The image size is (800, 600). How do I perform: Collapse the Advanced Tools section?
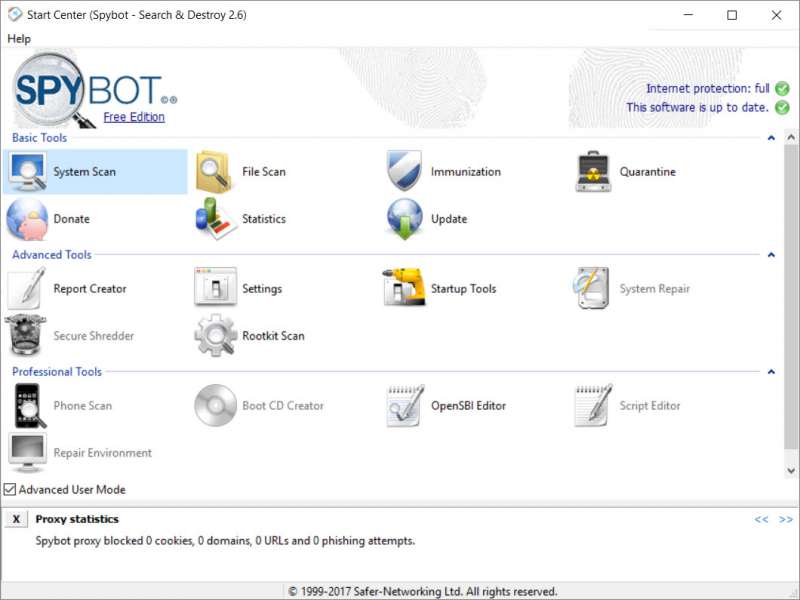coord(771,255)
